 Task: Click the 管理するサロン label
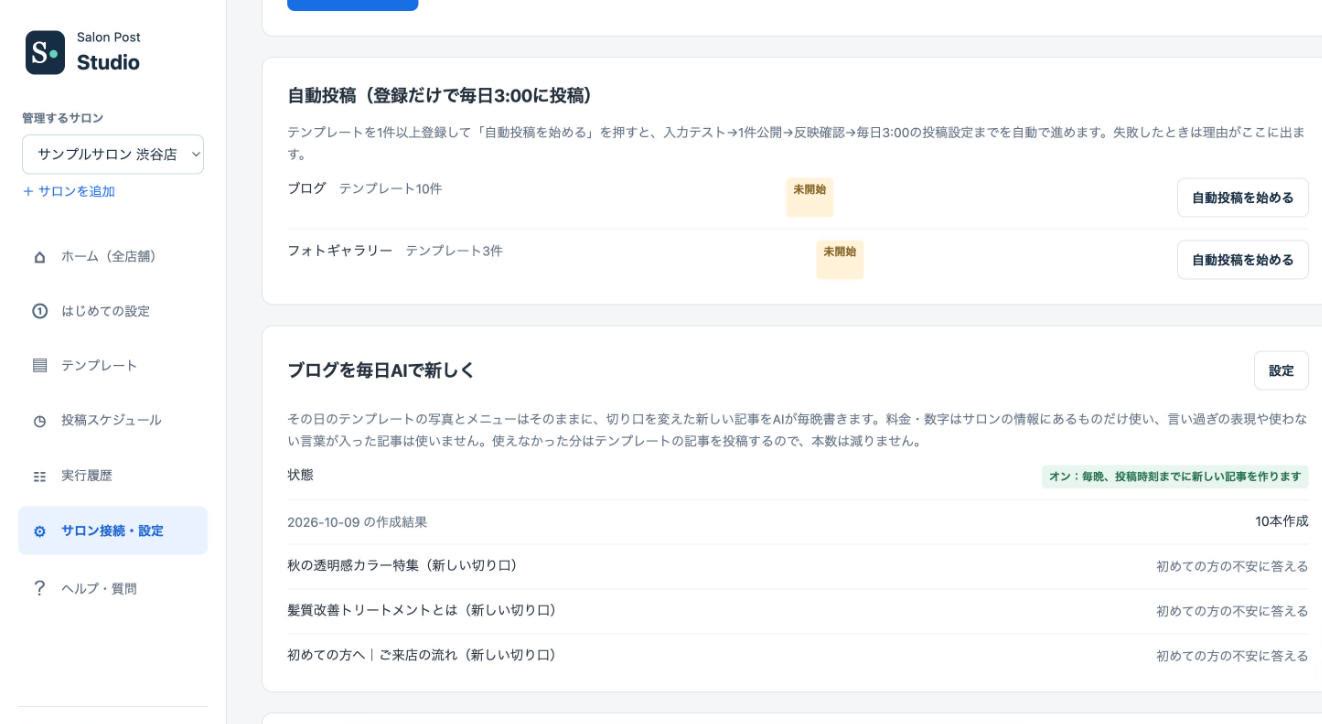(x=63, y=118)
